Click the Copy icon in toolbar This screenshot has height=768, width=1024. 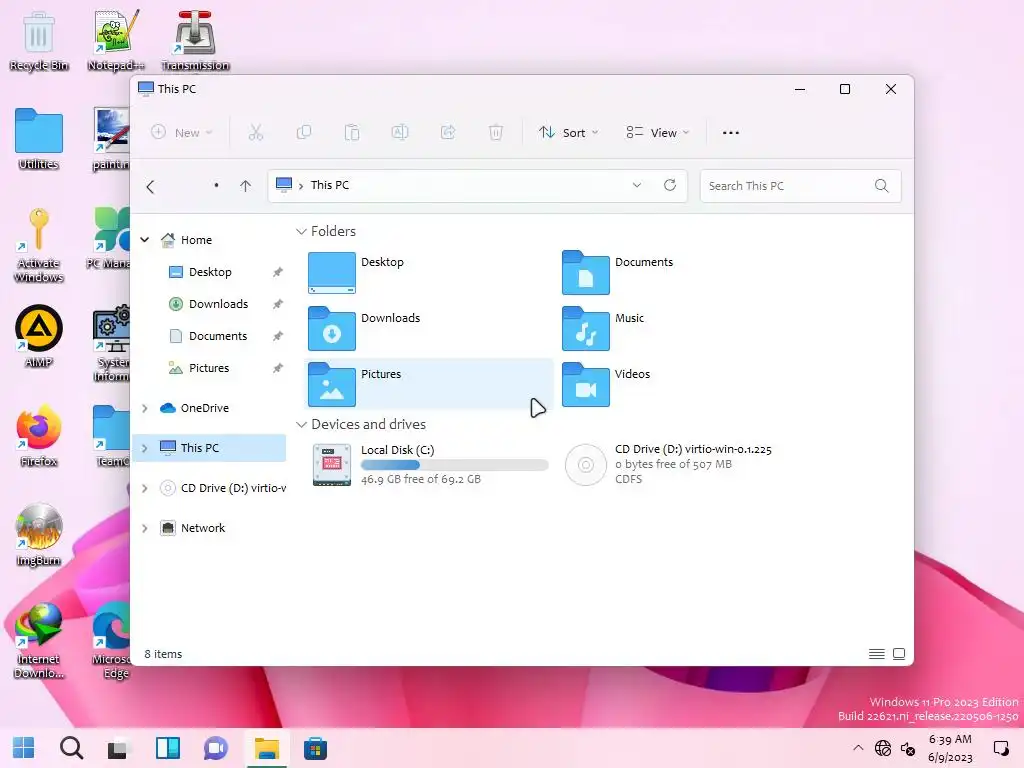(x=304, y=133)
